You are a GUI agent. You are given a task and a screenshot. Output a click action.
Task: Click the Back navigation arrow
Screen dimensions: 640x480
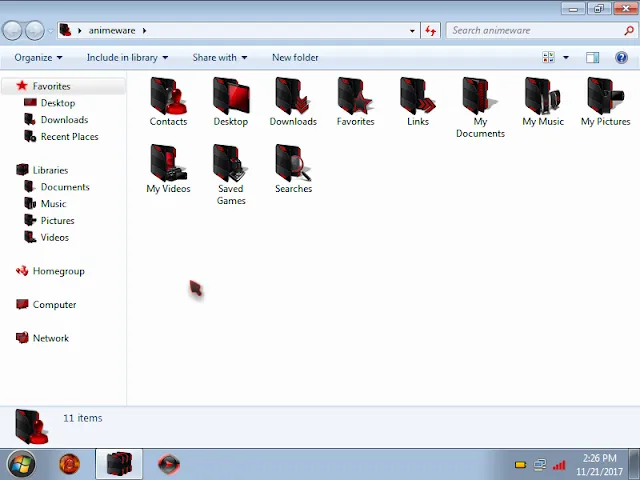pos(12,31)
